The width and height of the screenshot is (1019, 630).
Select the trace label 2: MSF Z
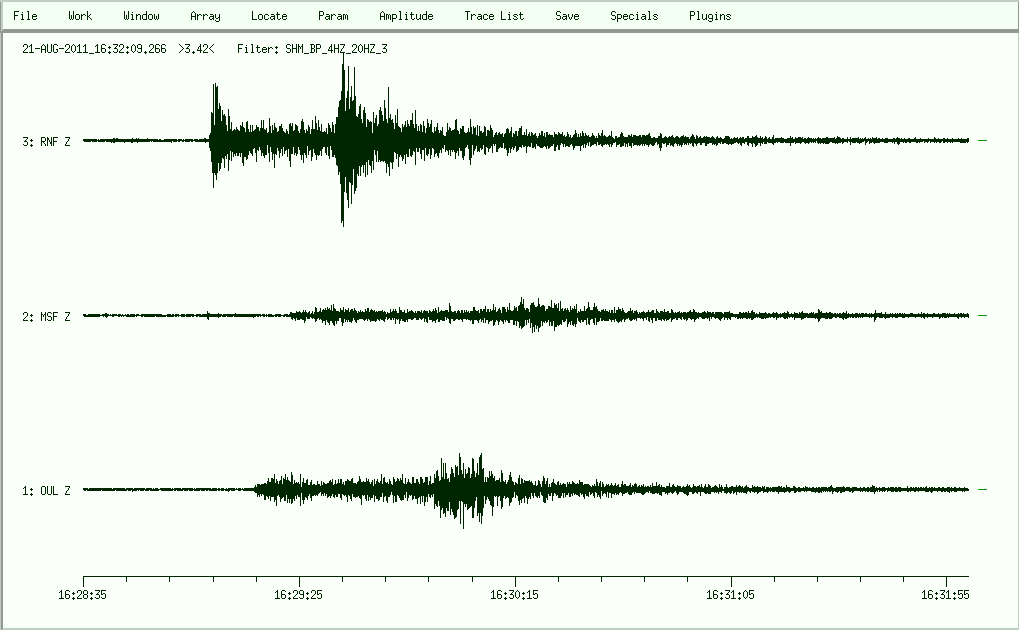click(46, 317)
